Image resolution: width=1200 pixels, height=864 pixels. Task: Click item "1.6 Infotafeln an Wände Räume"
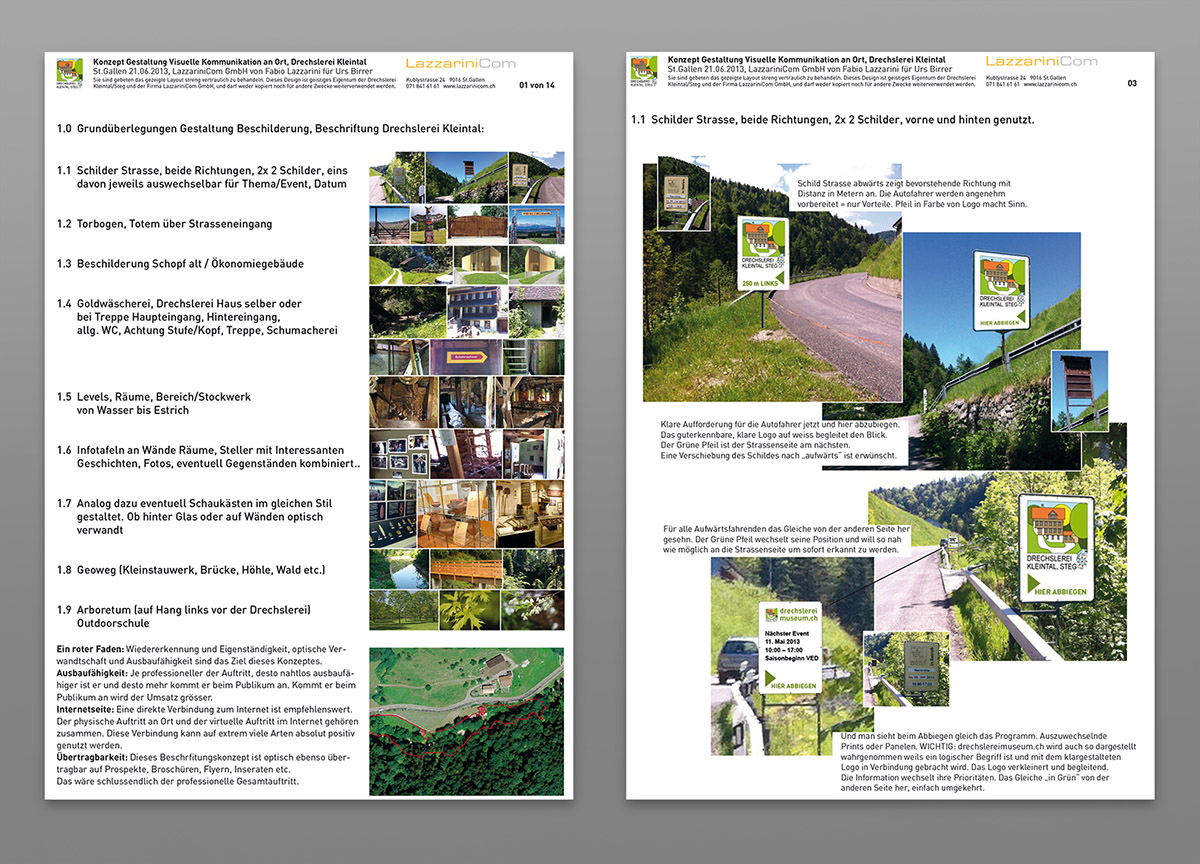(200, 451)
